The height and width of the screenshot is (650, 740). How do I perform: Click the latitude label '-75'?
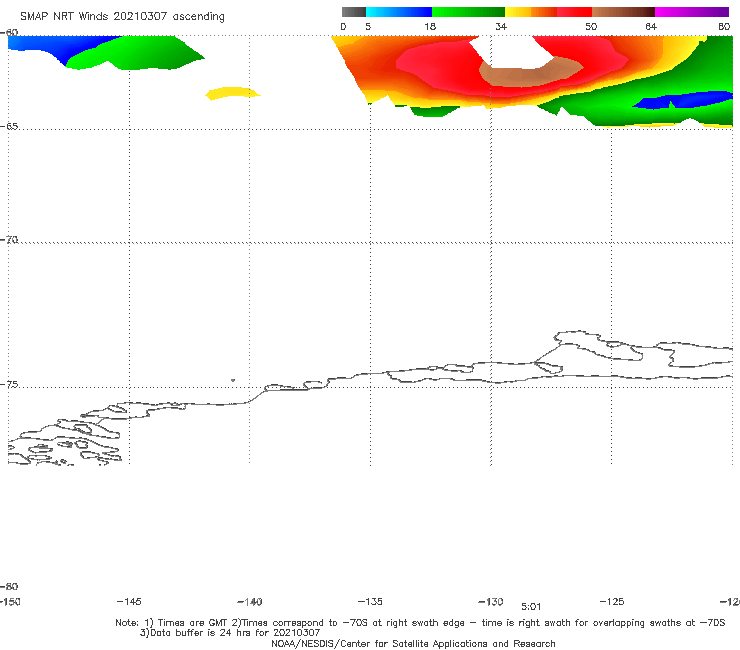click(9, 384)
